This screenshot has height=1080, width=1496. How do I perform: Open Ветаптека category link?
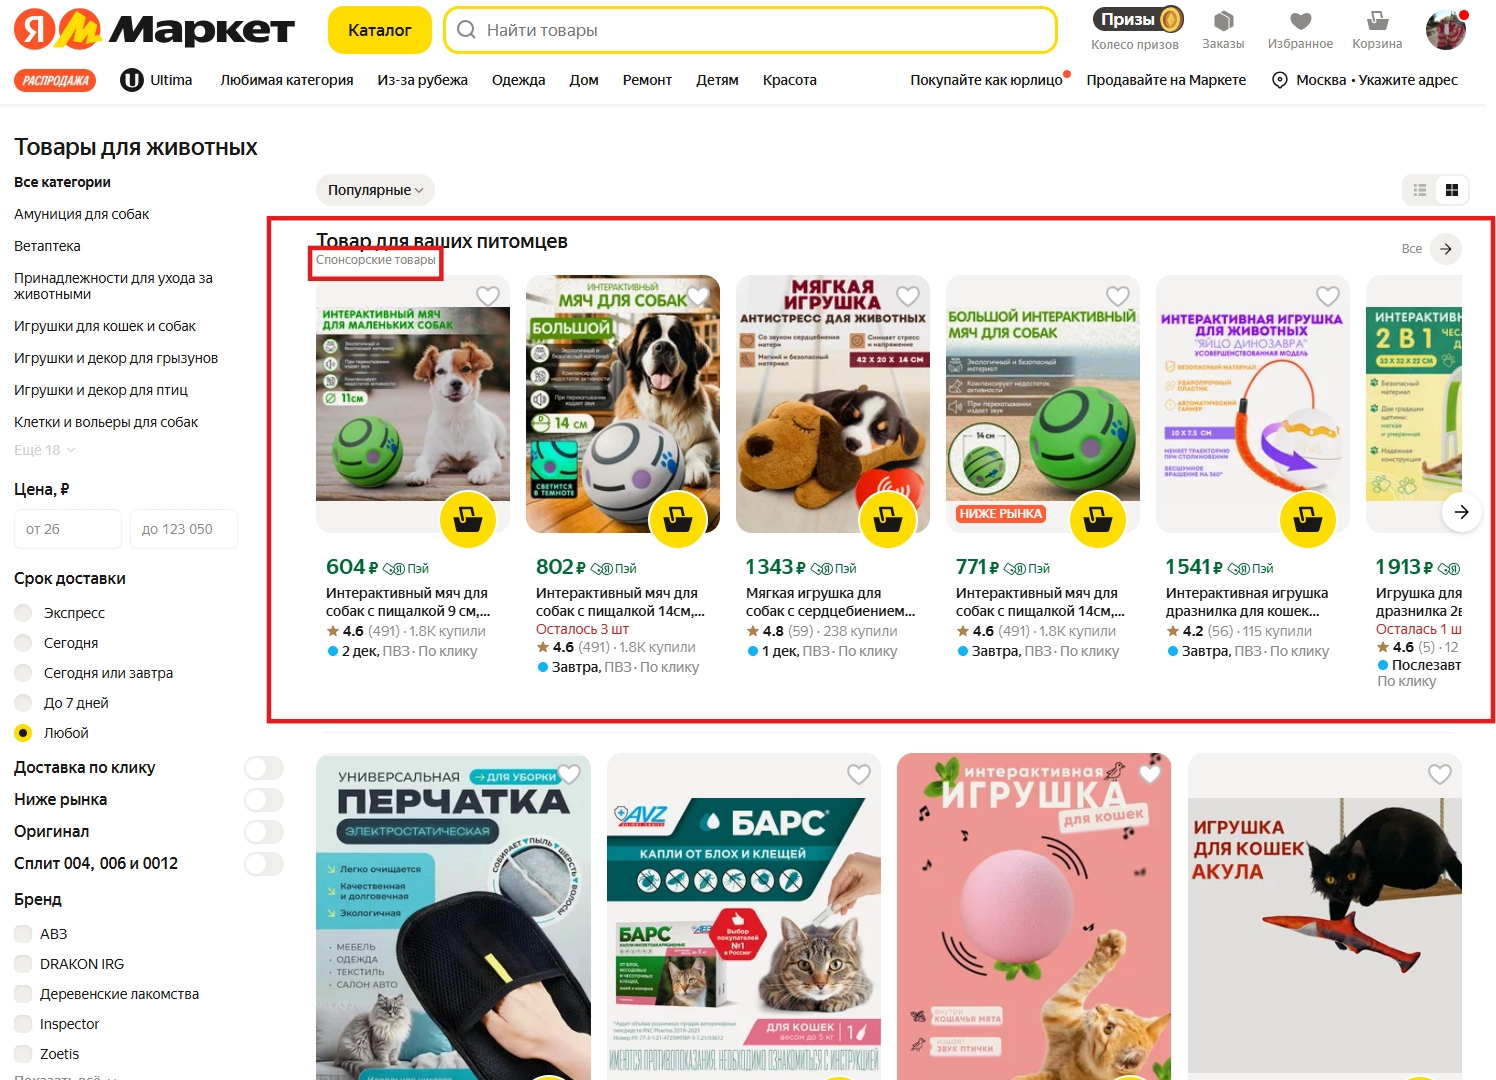coord(47,246)
